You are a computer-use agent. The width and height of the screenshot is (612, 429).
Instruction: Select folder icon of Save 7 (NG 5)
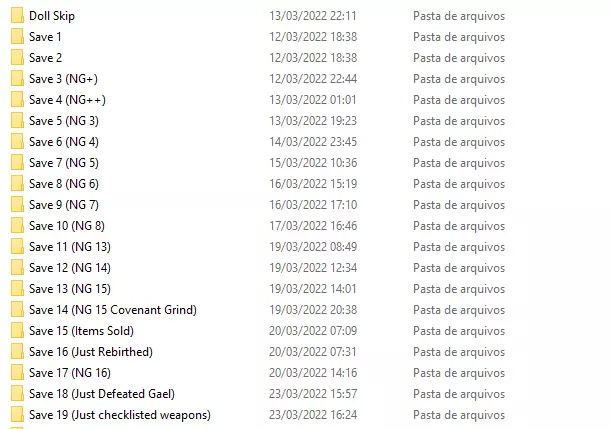click(x=17, y=163)
